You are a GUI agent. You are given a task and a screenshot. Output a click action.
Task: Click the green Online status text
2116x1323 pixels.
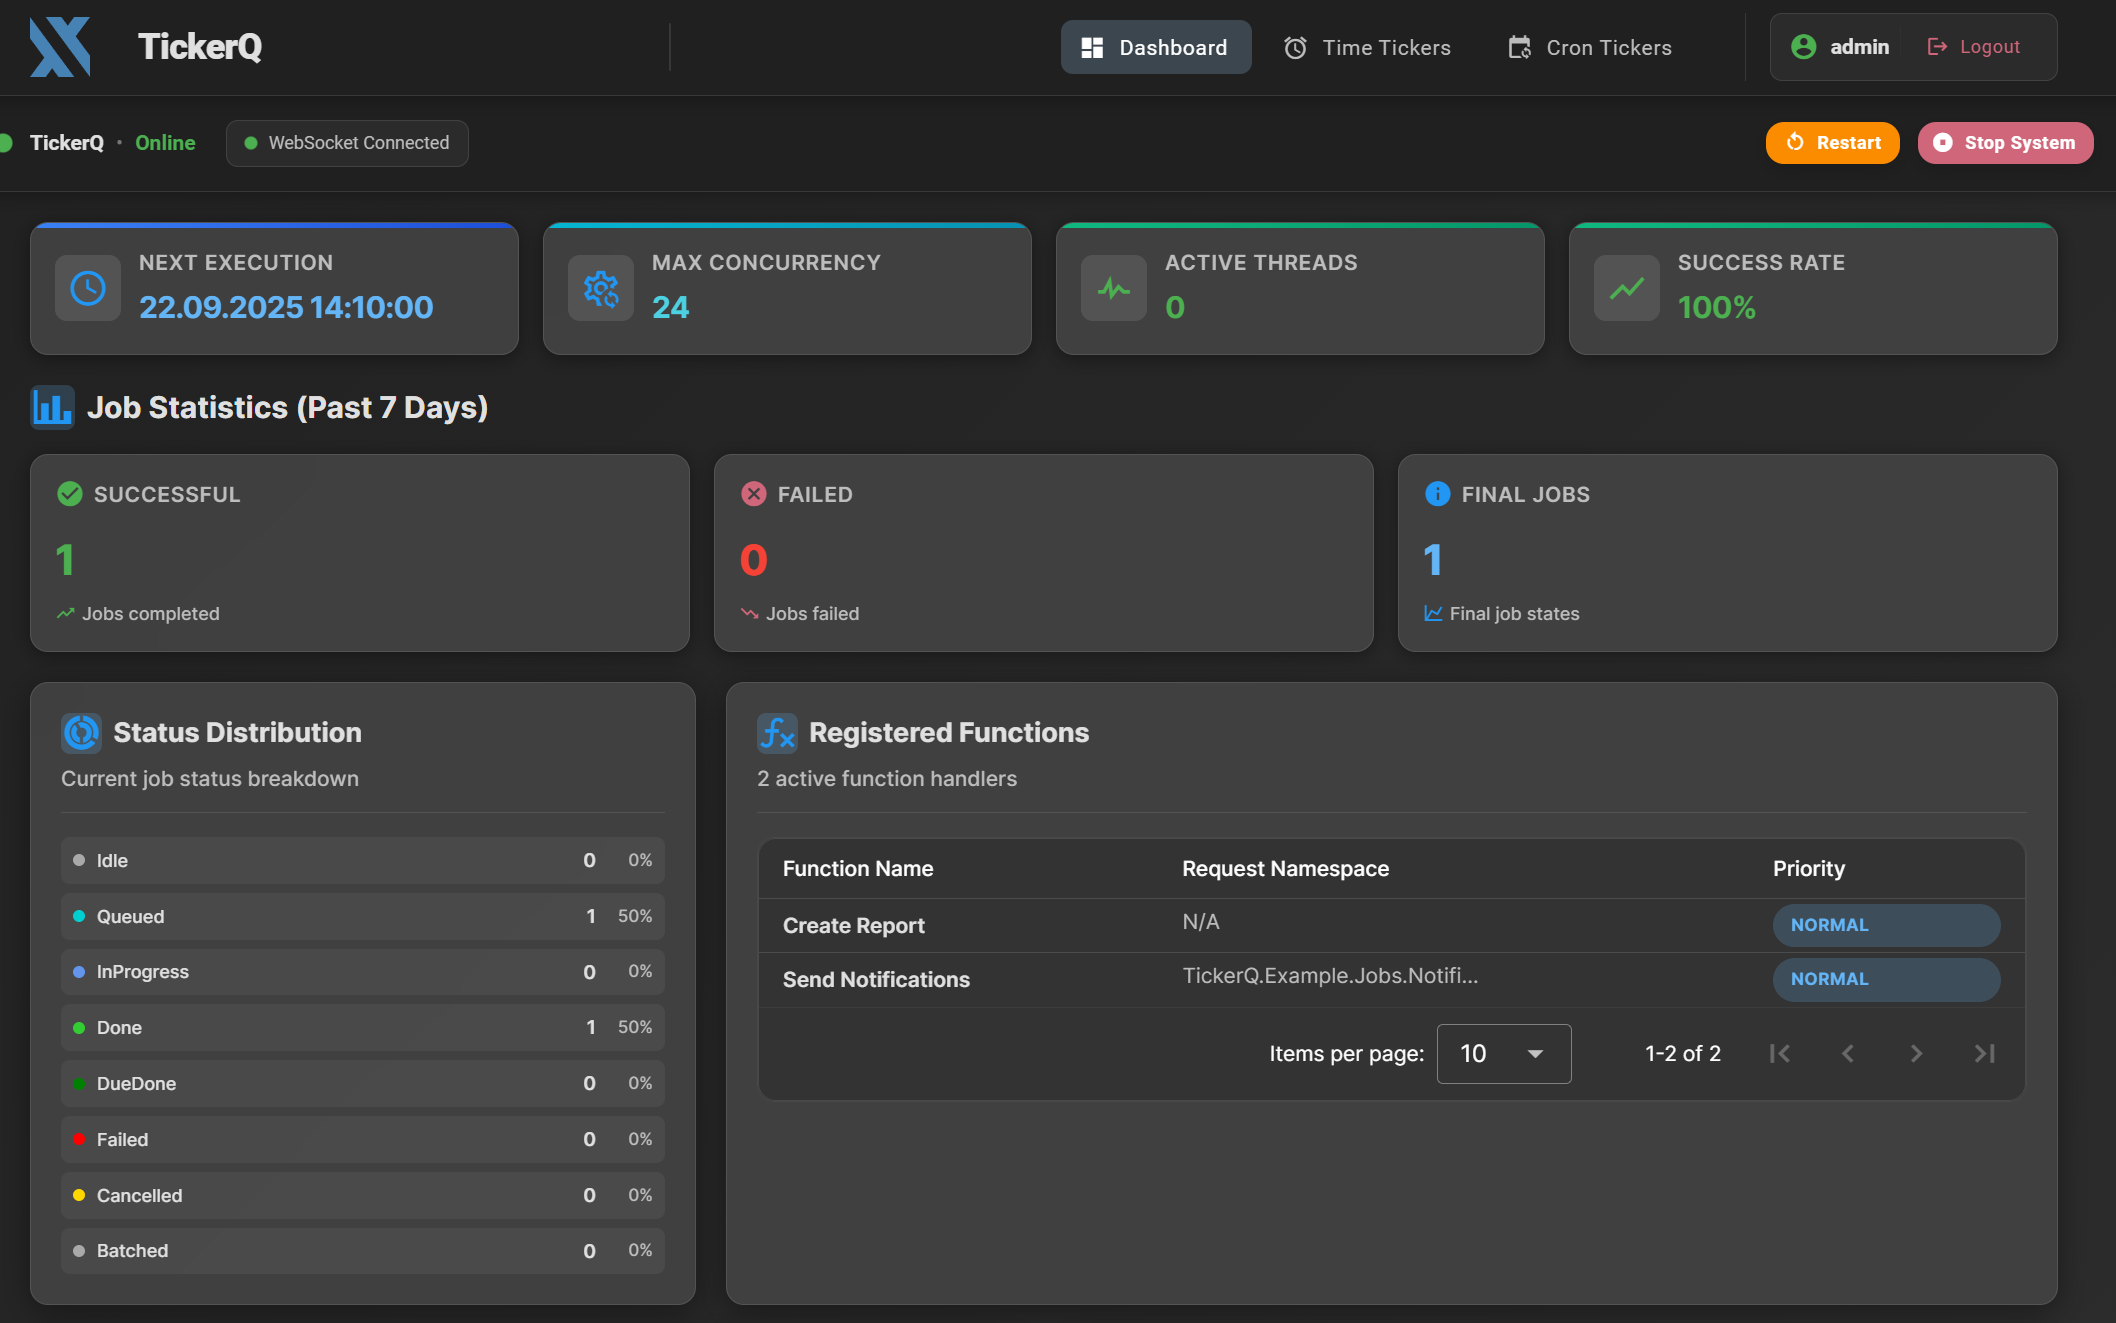[x=165, y=143]
